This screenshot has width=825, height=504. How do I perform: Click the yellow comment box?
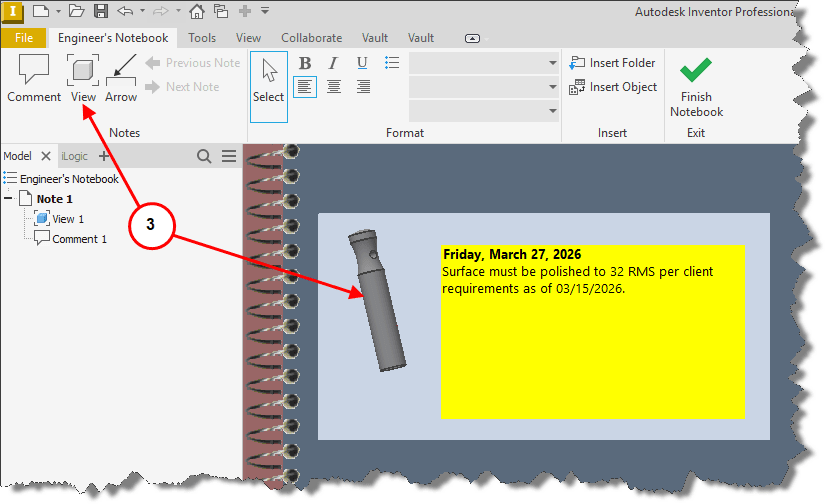click(x=592, y=332)
